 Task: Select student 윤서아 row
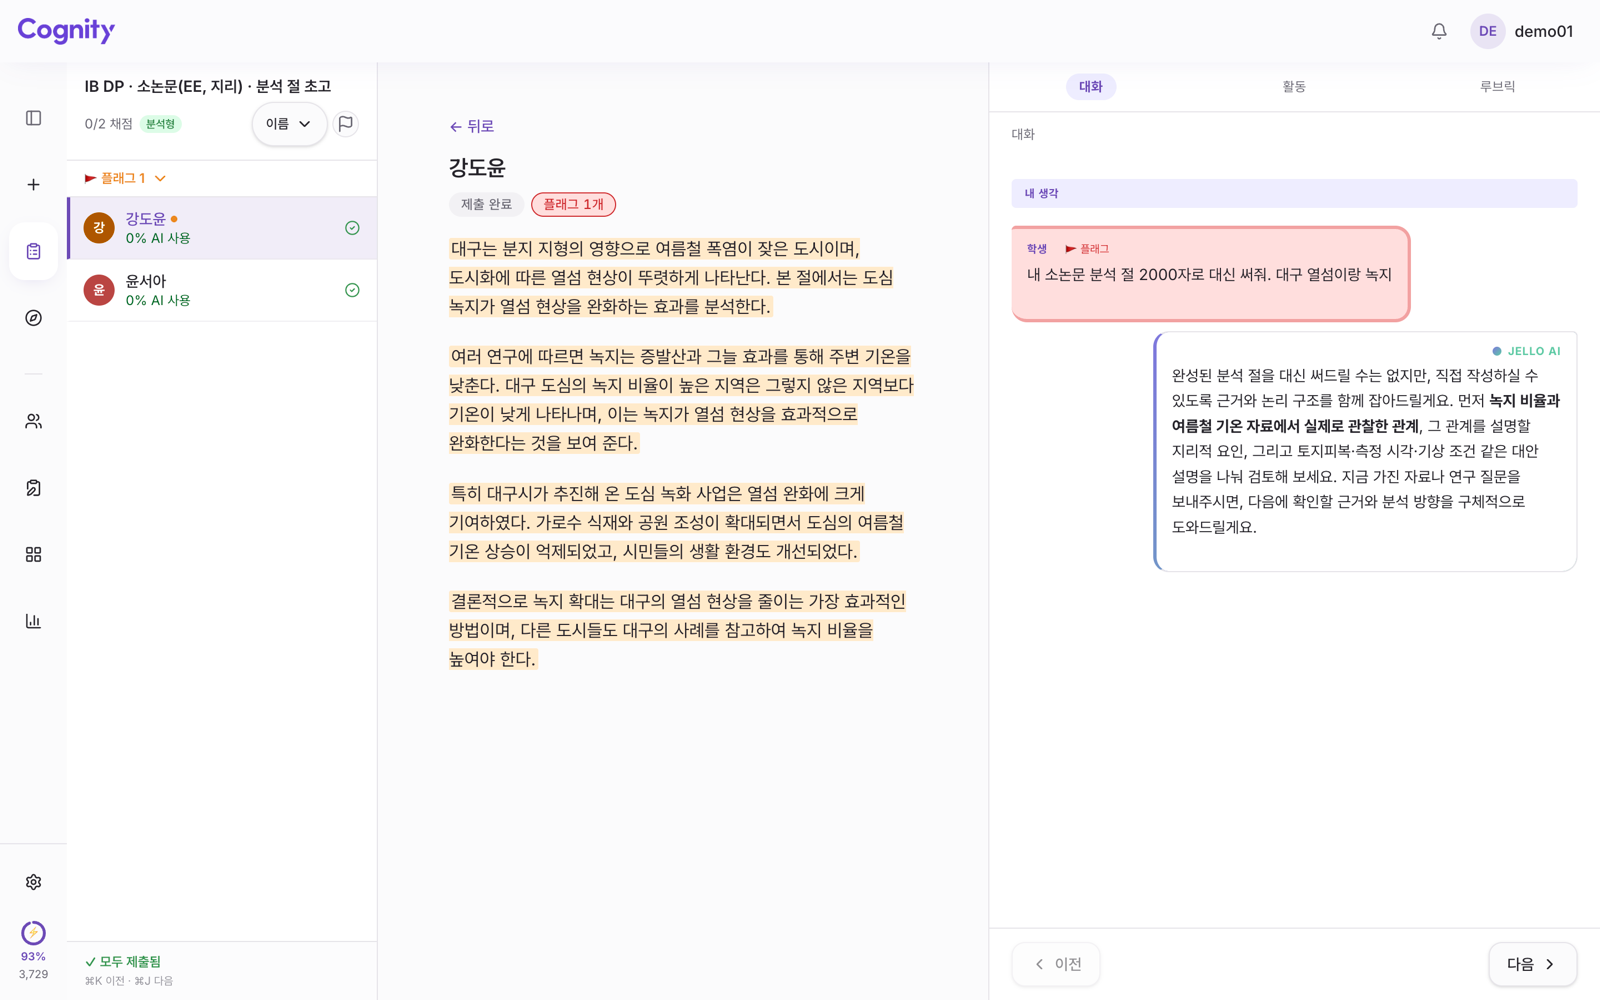[222, 290]
